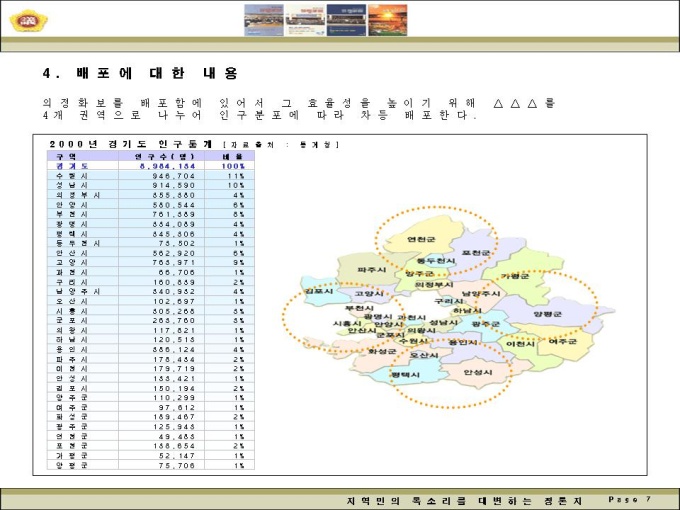
Task: Open the orange sunset cover thumbnail
Action: point(387,20)
